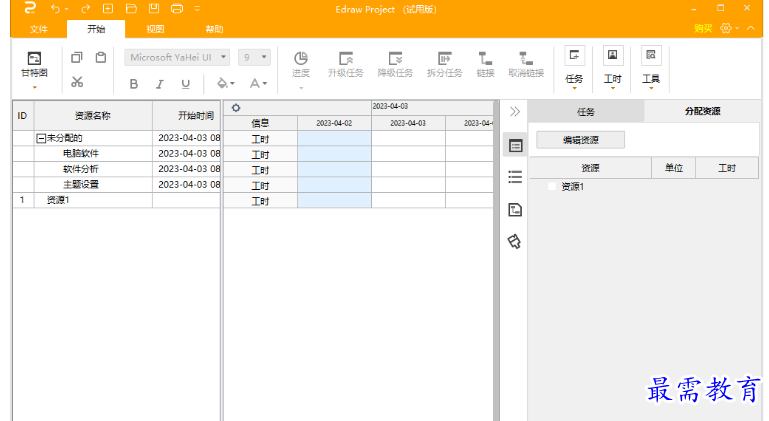Open the list sidebar icon
The width and height of the screenshot is (769, 421).
point(515,177)
